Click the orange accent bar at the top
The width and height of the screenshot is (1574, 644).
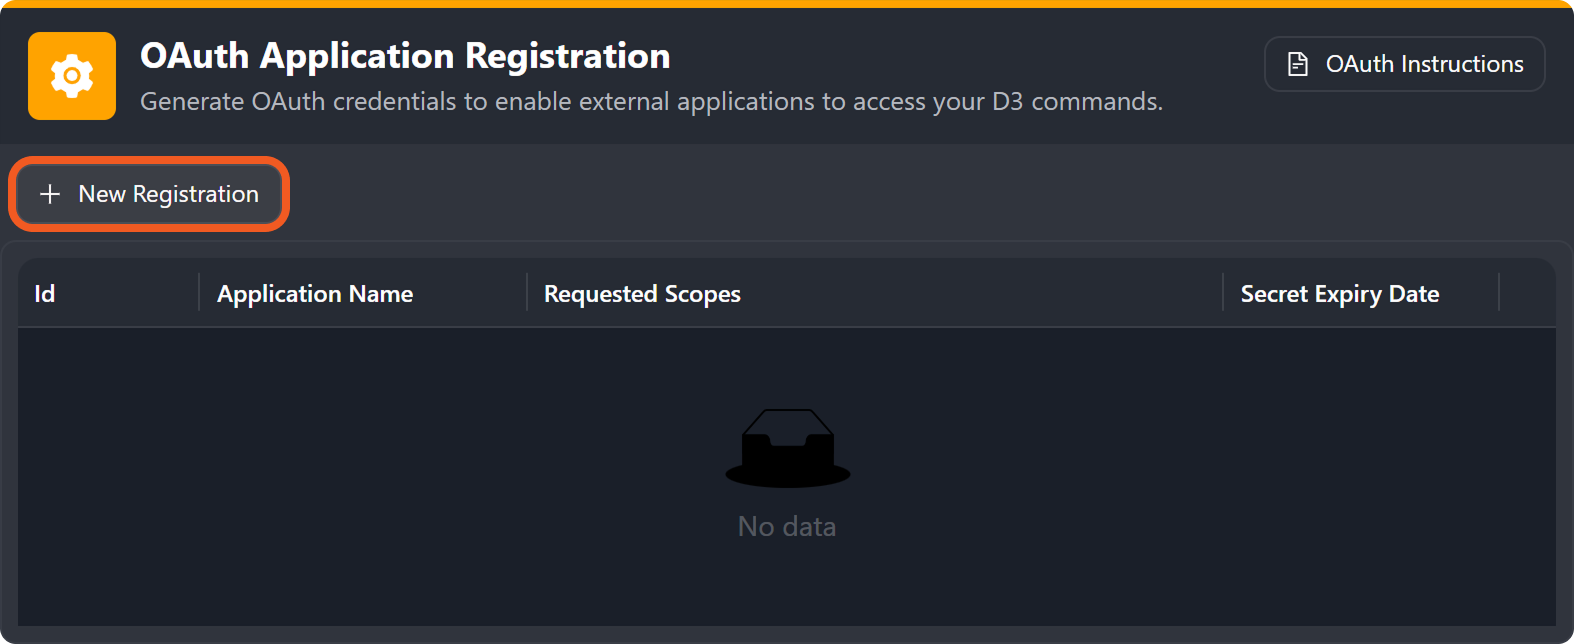pyautogui.click(x=787, y=4)
